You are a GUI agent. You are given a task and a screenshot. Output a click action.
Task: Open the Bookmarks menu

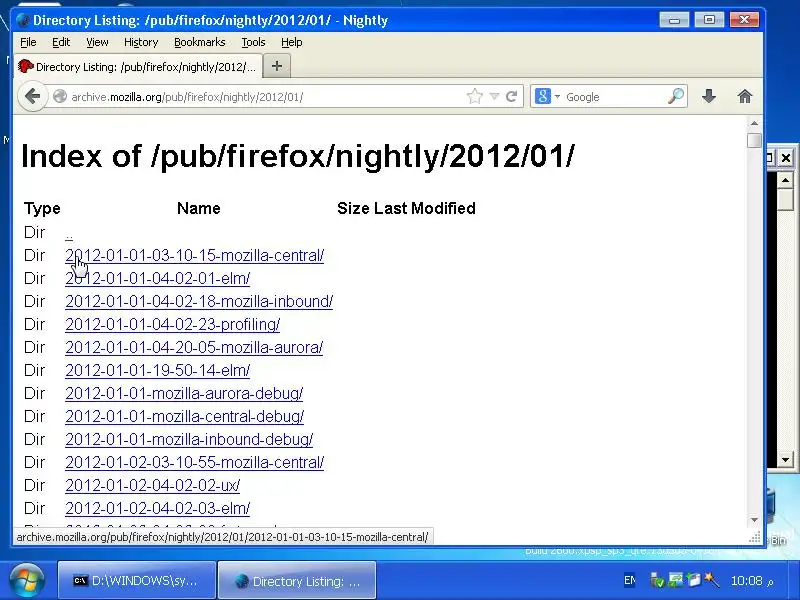(x=199, y=42)
